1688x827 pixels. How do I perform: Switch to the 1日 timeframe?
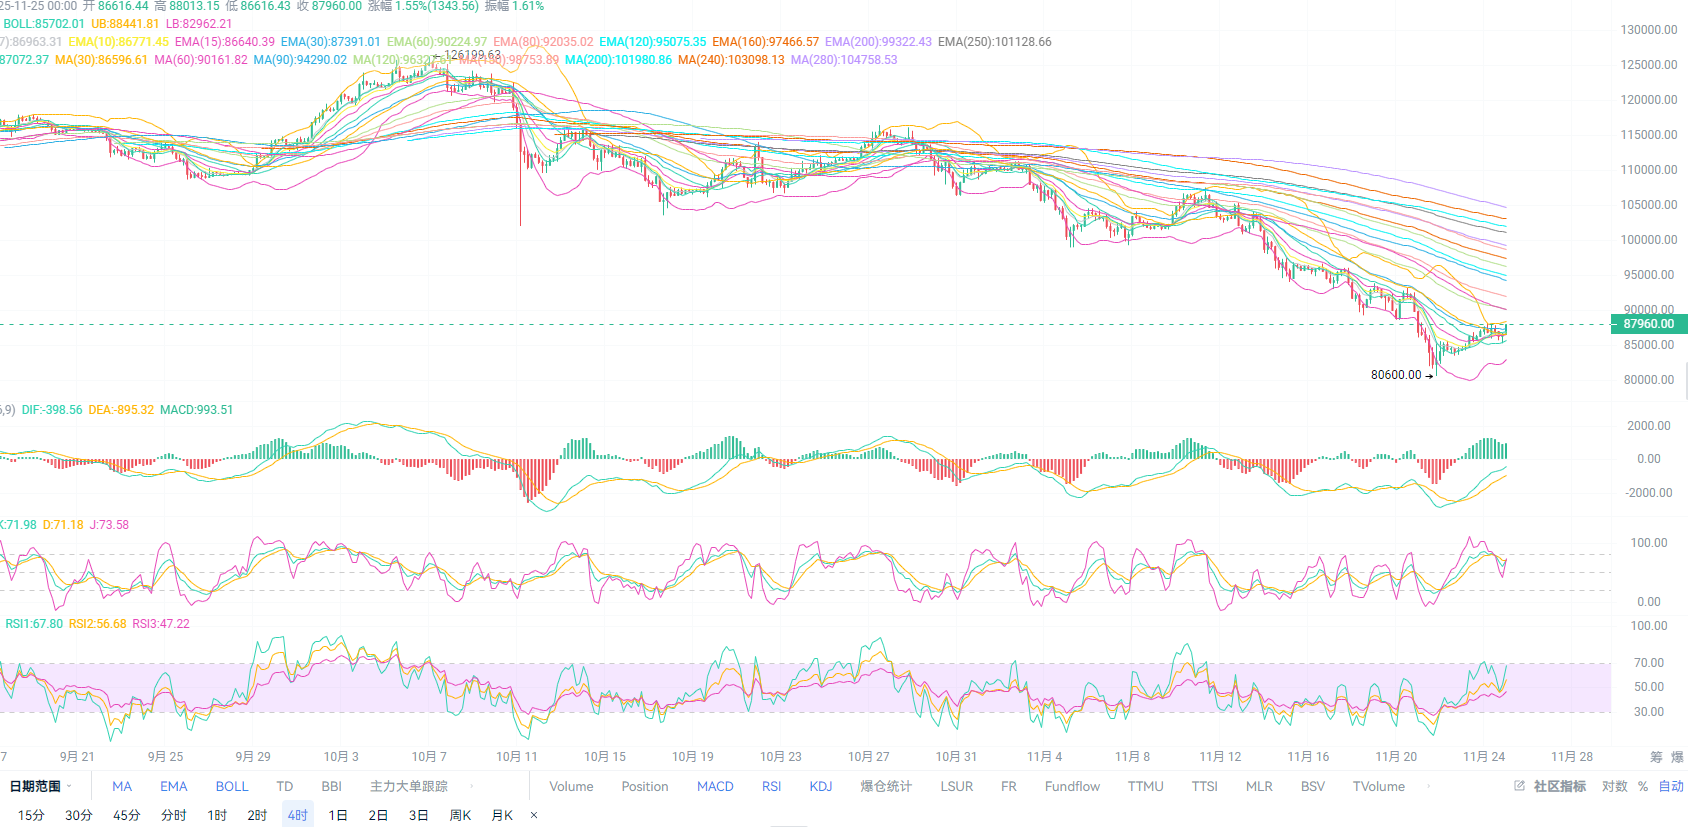click(x=338, y=815)
